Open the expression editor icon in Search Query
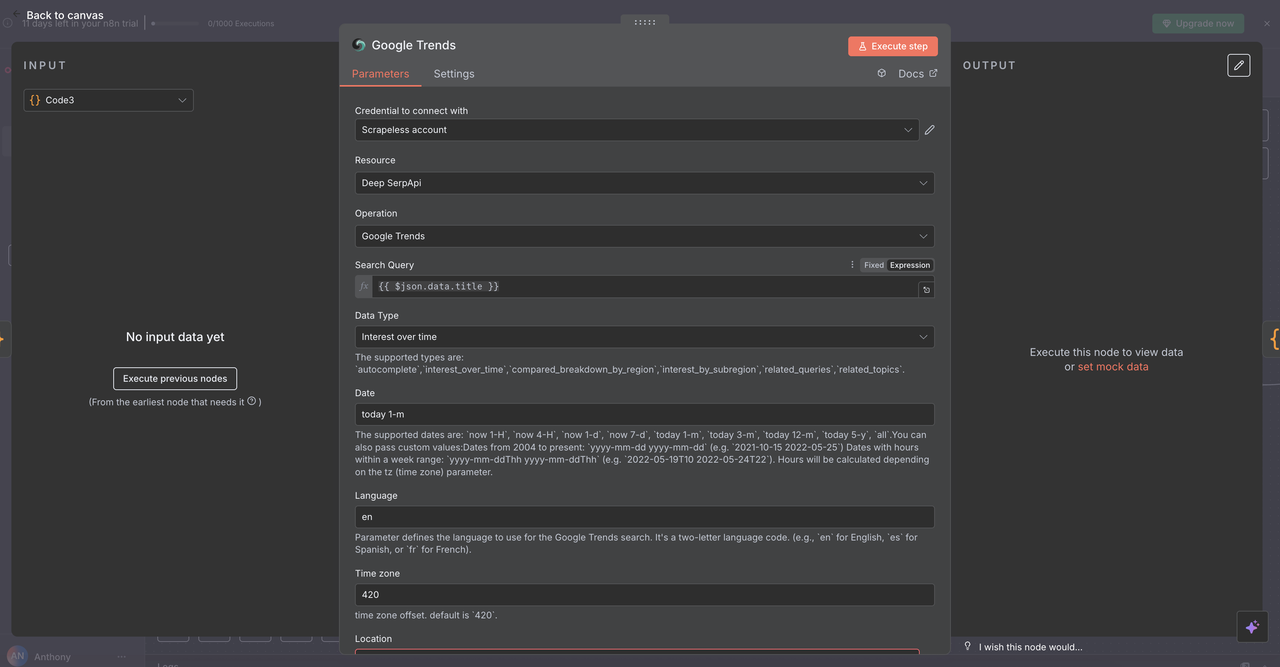The width and height of the screenshot is (1280, 667). click(x=926, y=290)
